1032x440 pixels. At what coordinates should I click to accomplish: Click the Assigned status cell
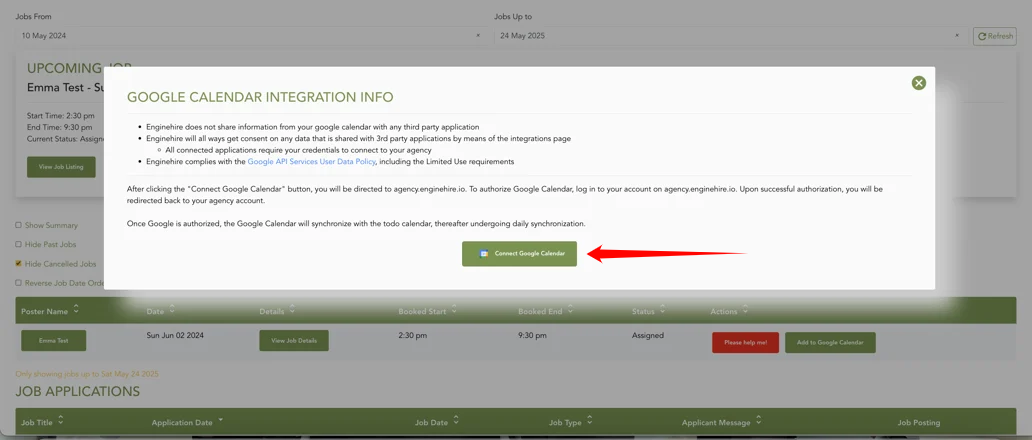click(x=648, y=335)
